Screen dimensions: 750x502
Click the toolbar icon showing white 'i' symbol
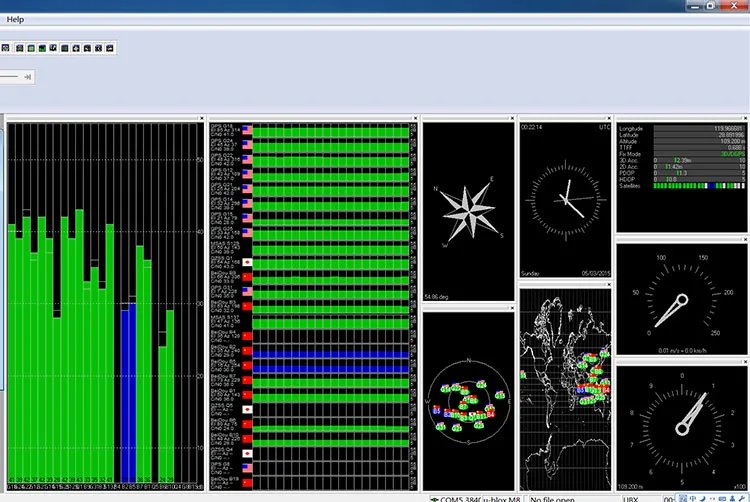[x=53, y=48]
